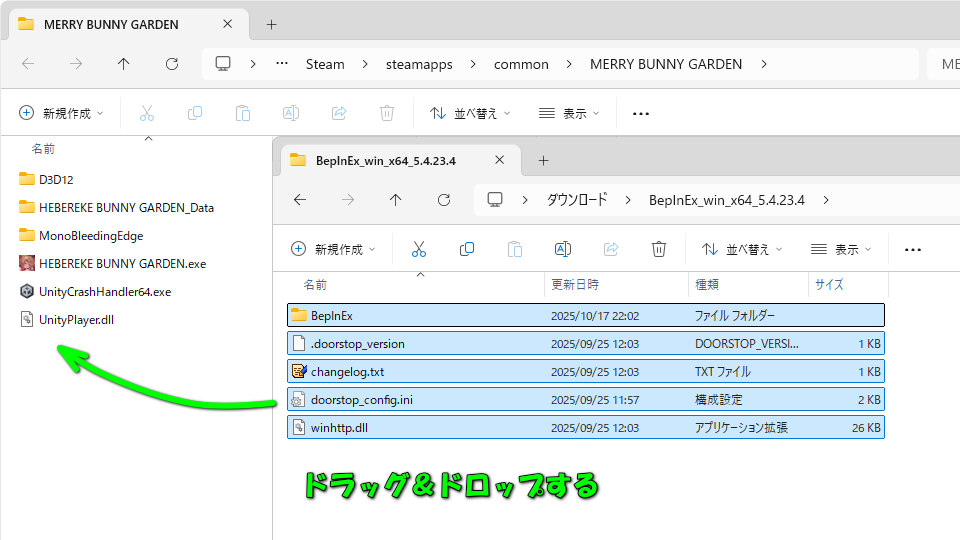
Task: Go up one folder in the BepInEx window
Action: 396,200
